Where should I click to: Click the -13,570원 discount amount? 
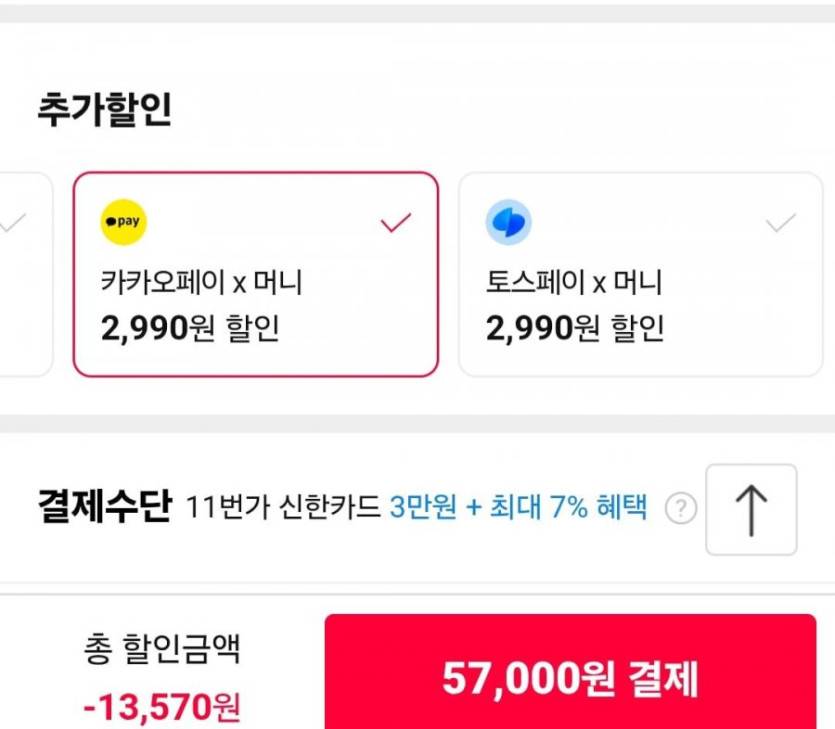coord(161,707)
